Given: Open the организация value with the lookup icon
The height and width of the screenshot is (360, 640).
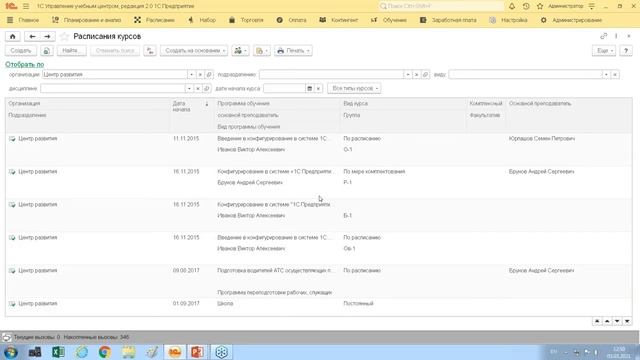Looking at the screenshot, I should pos(209,75).
